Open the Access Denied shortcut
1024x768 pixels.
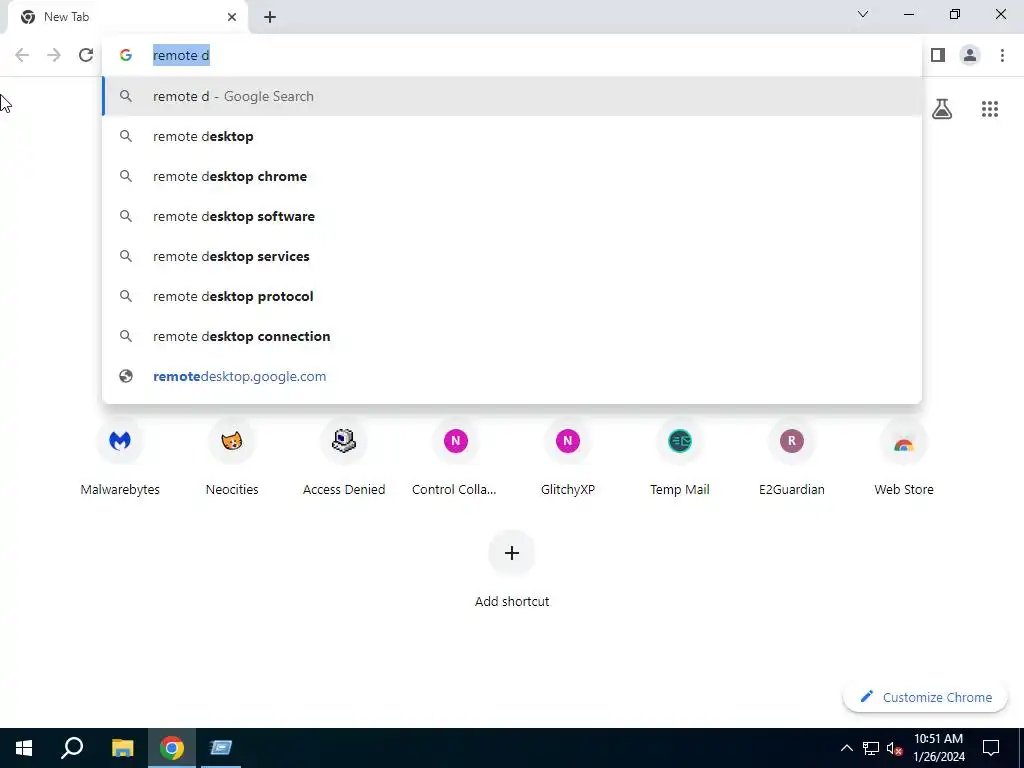pyautogui.click(x=344, y=457)
